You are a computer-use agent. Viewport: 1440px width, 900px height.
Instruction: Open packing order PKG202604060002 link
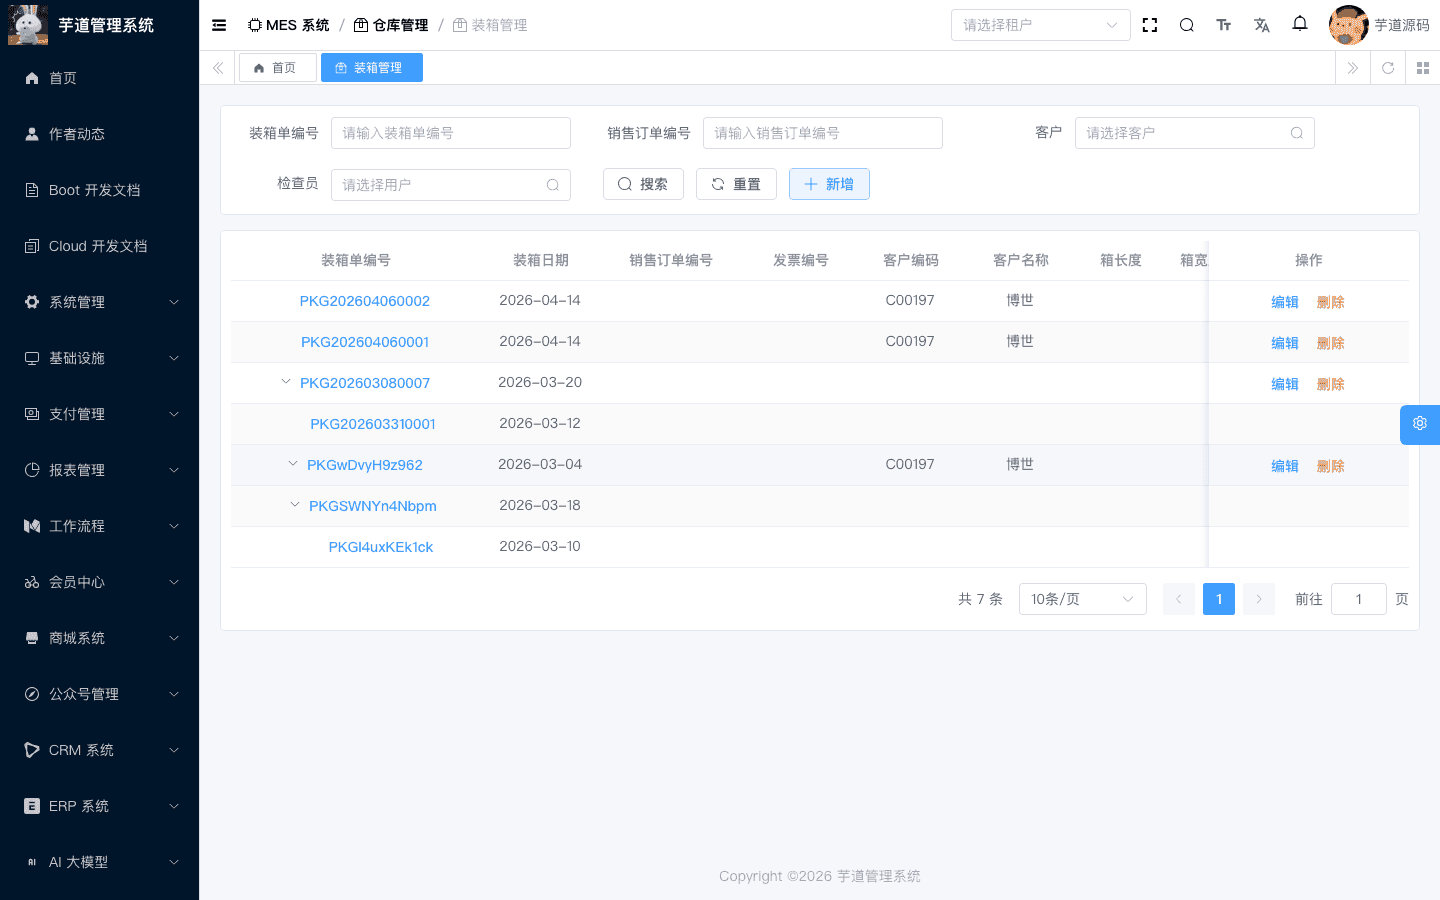364,300
